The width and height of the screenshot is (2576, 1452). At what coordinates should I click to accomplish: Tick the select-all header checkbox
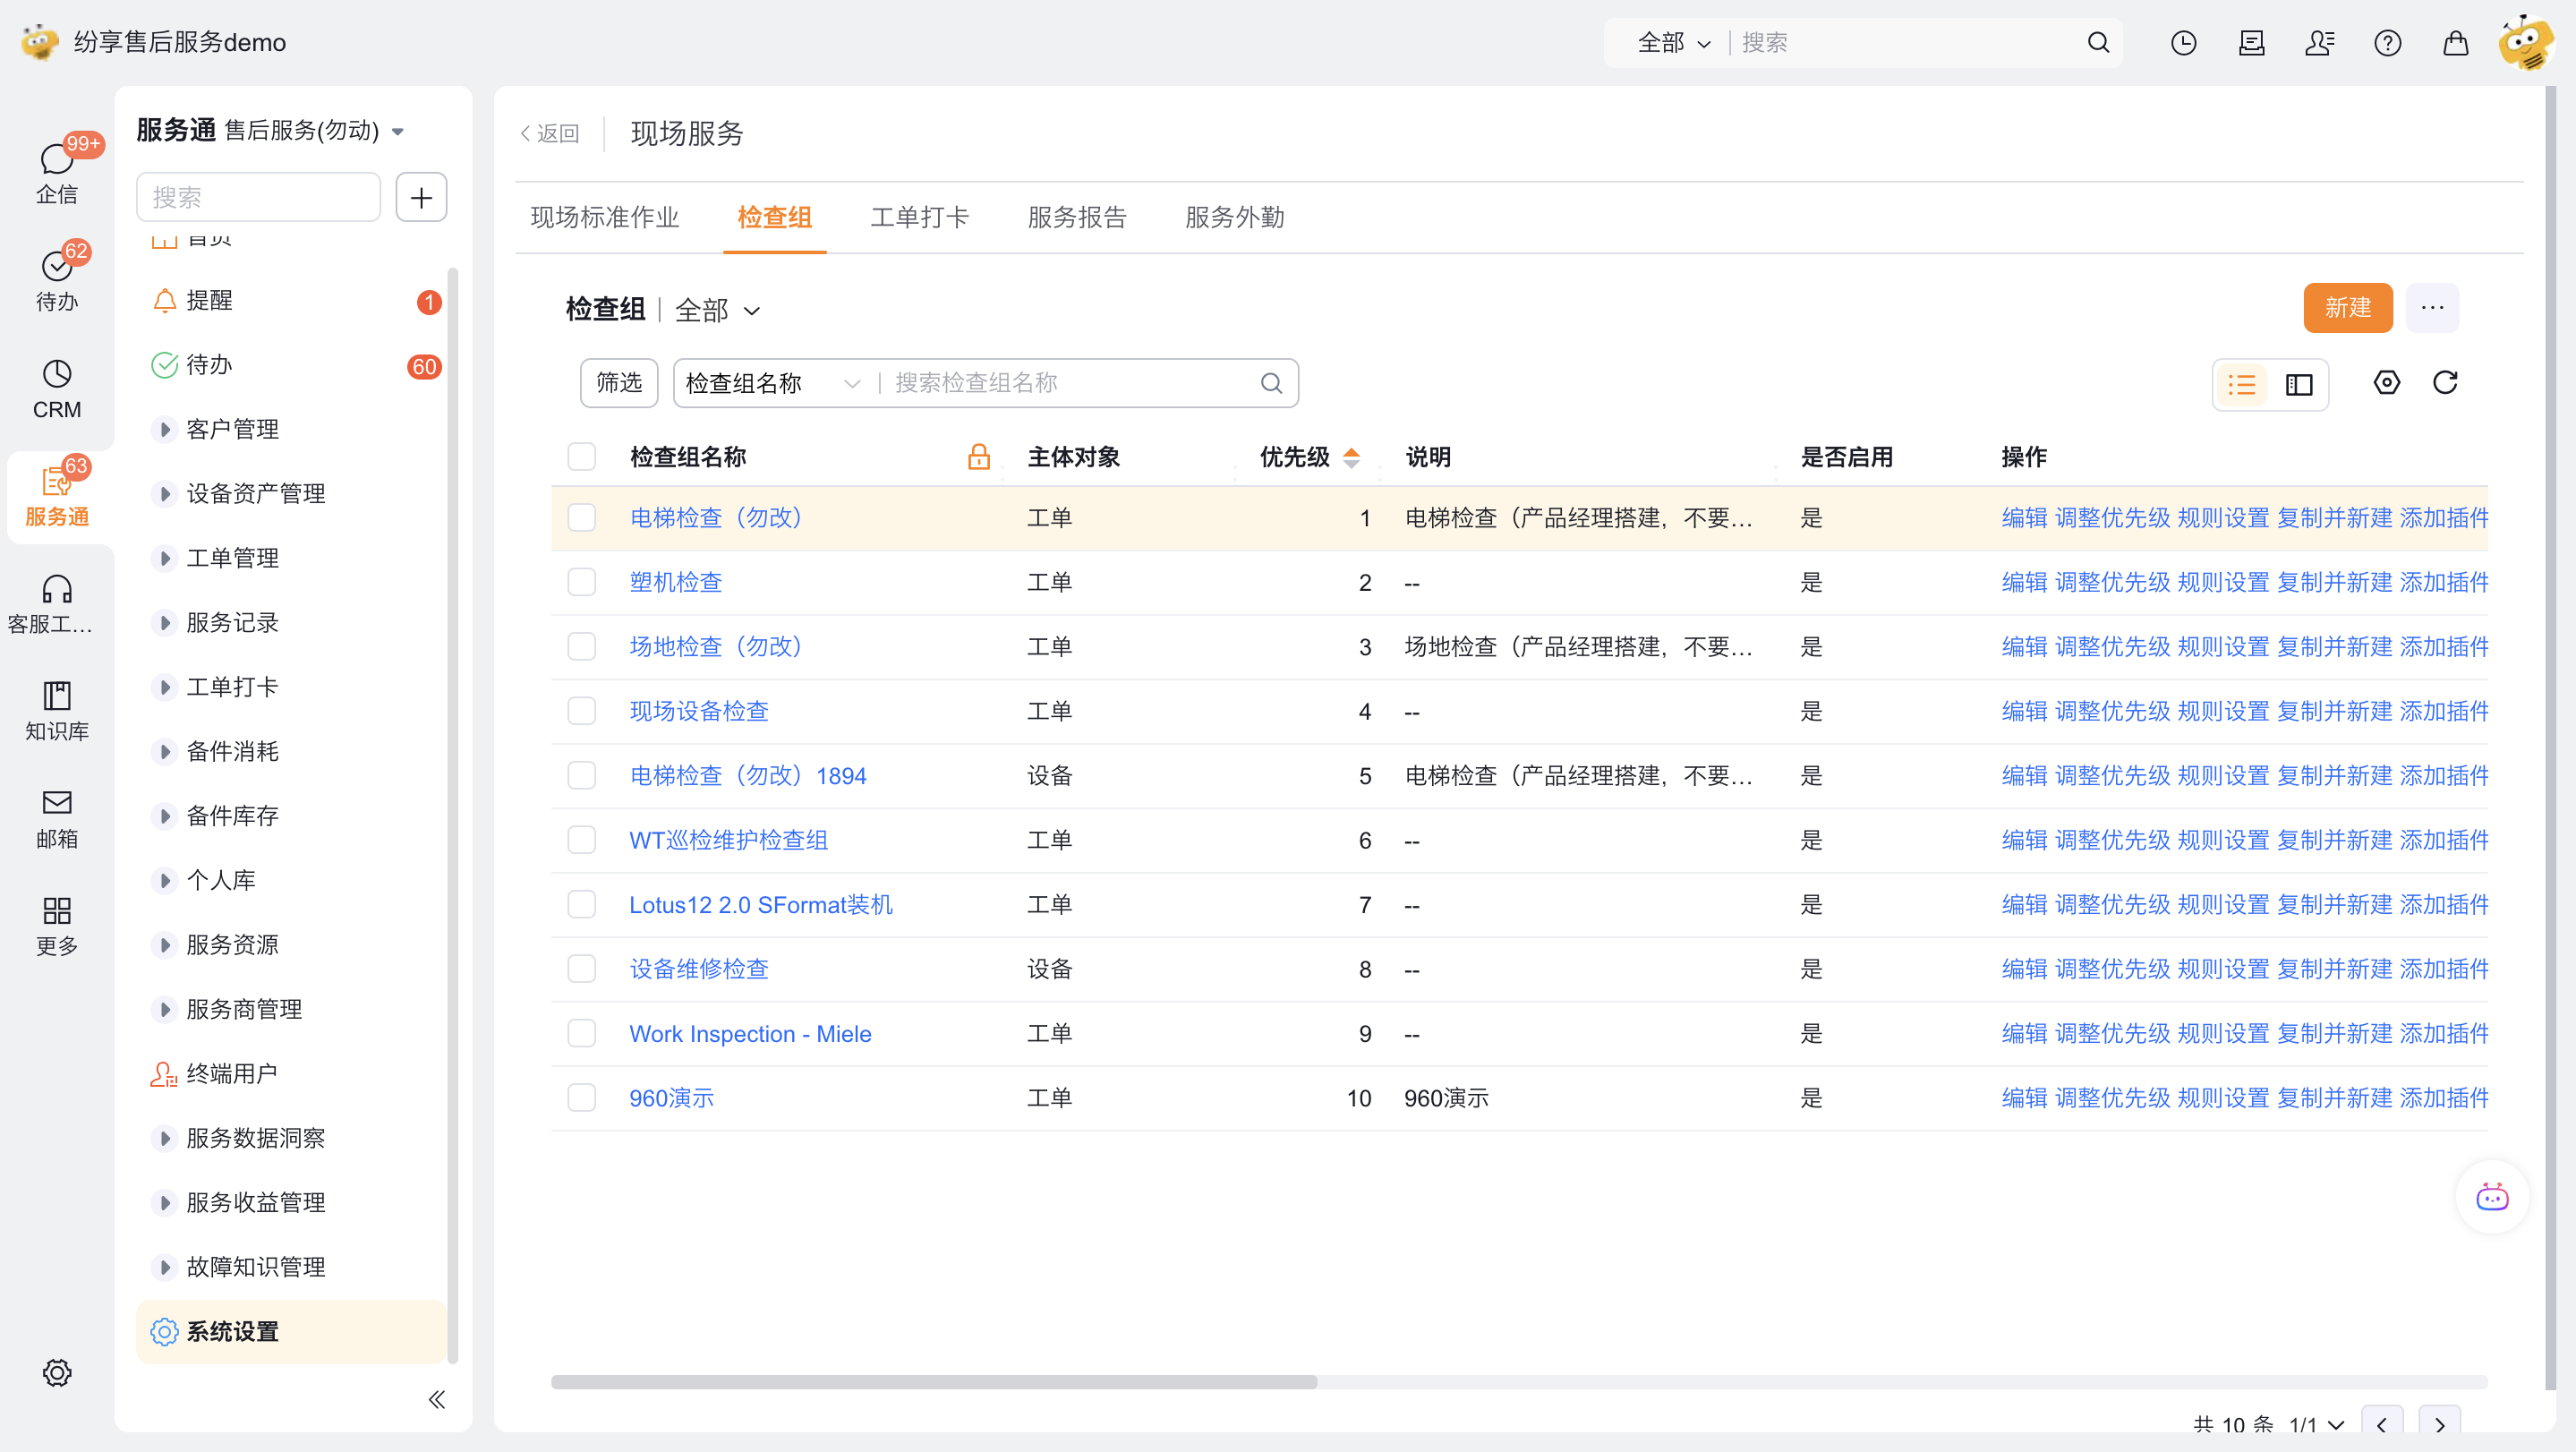(581, 457)
